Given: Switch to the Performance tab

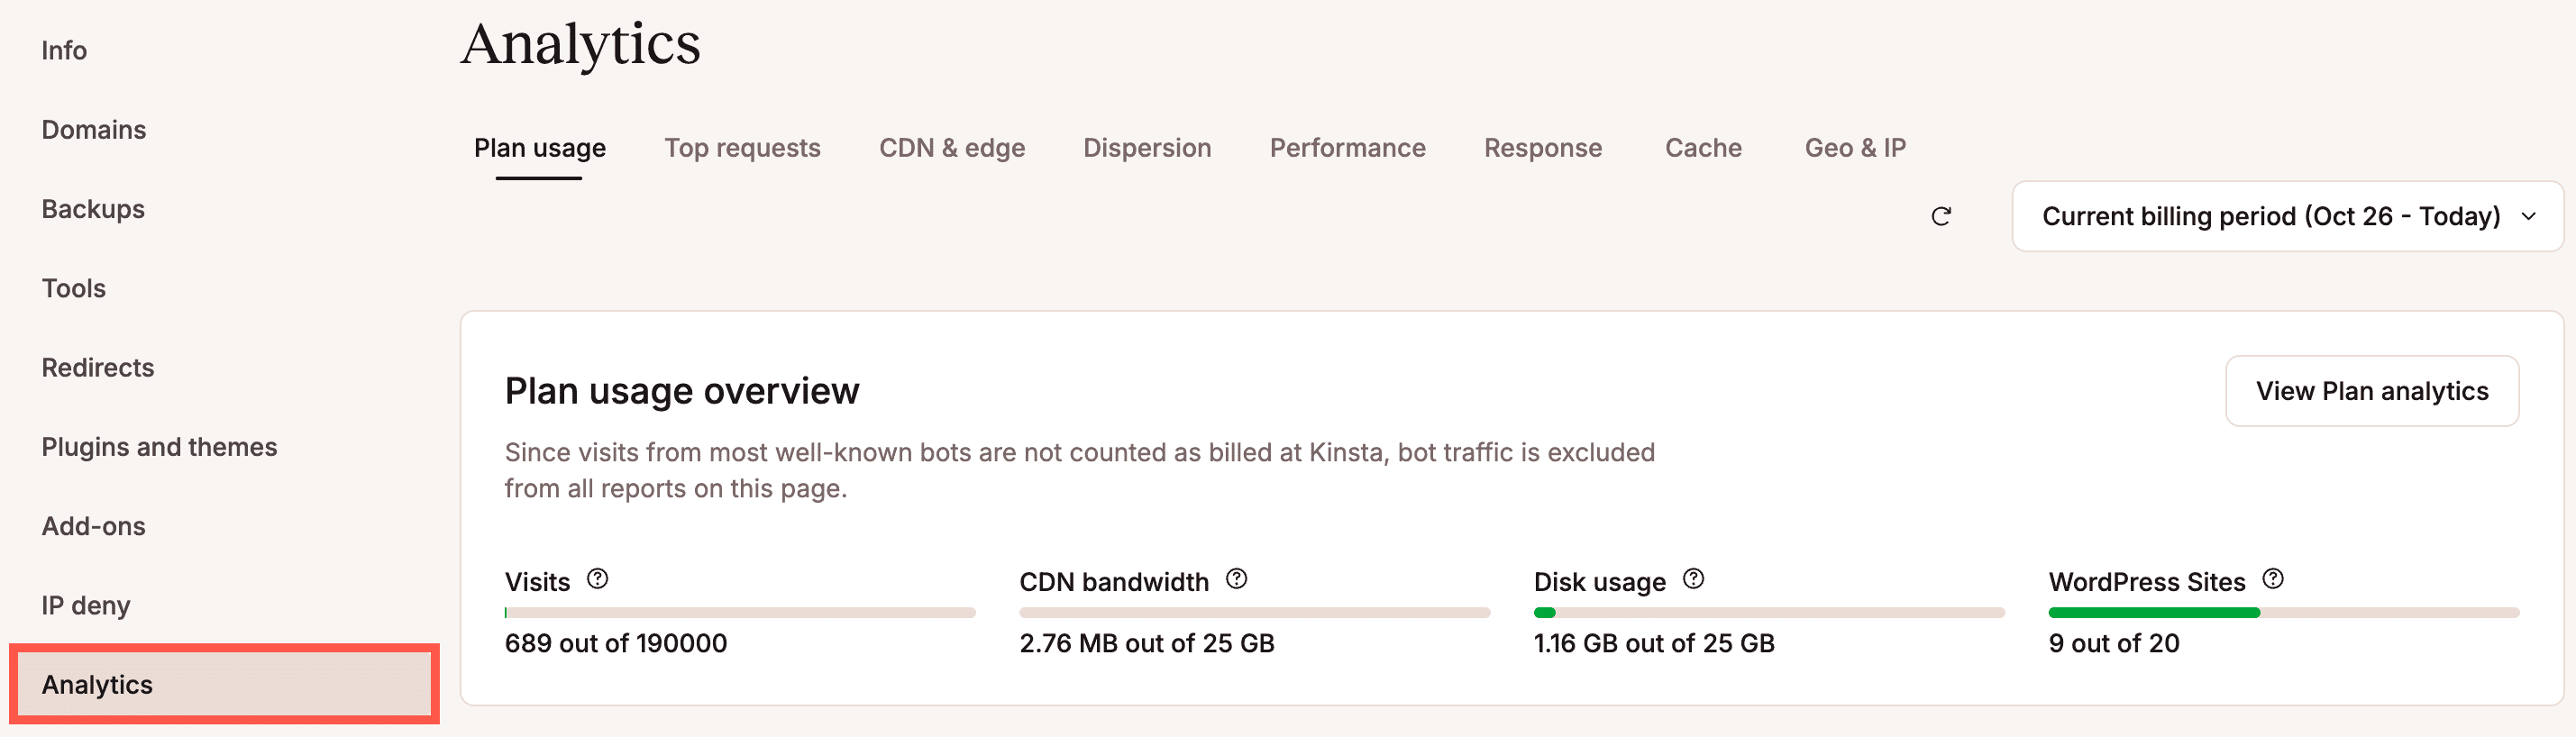Looking at the screenshot, I should (x=1347, y=147).
